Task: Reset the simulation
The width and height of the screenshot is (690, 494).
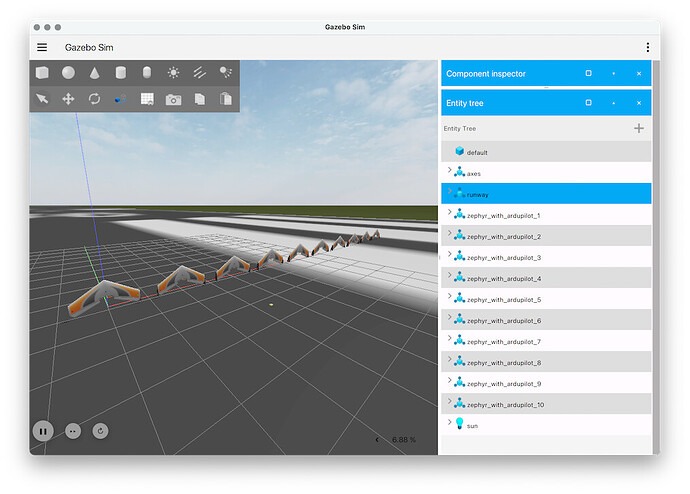Action: (100, 431)
